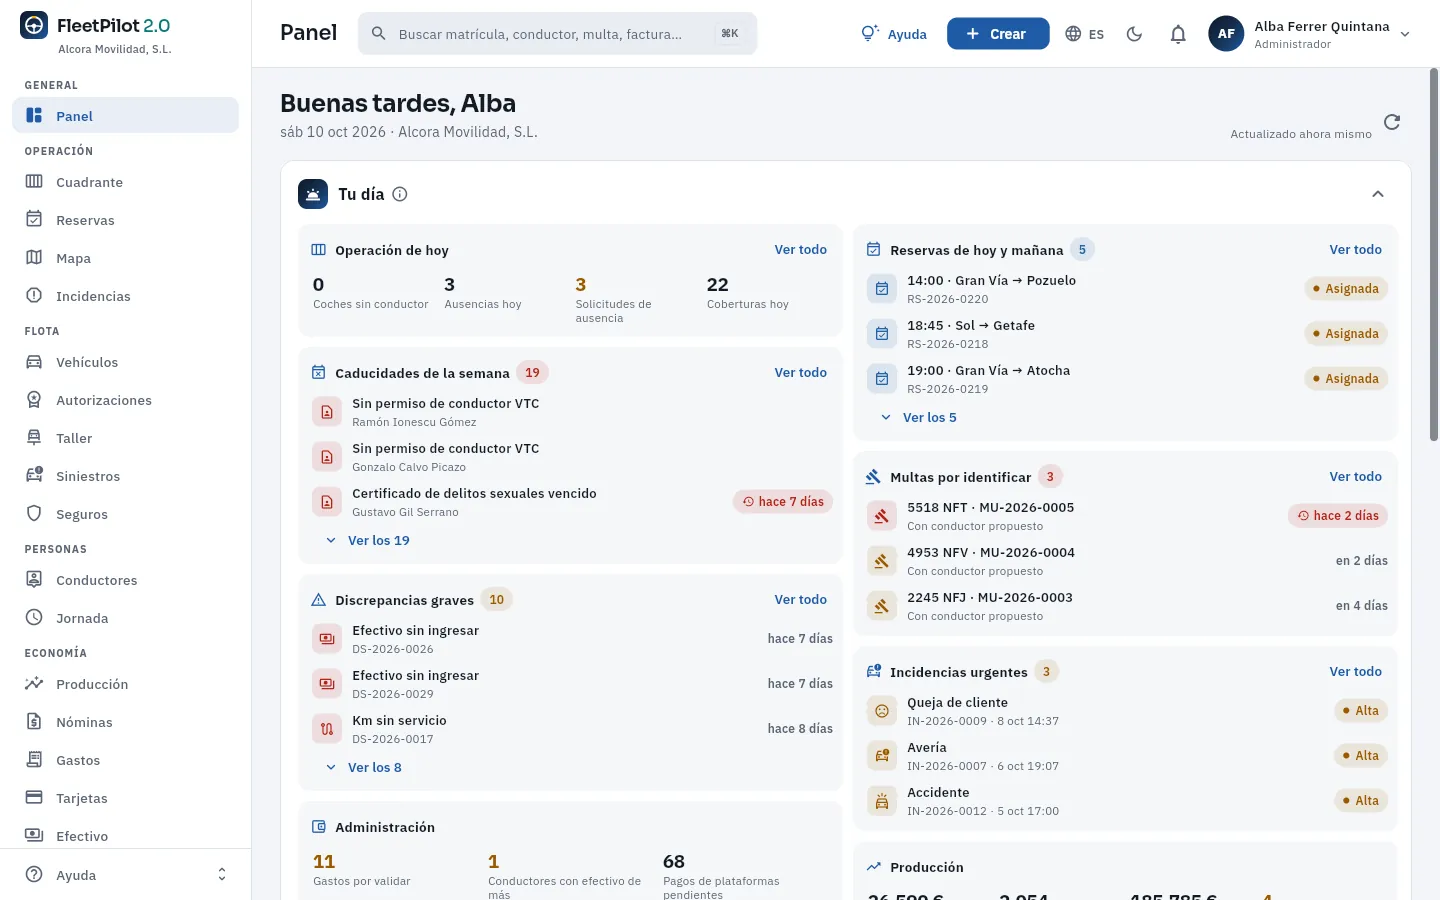Click calendar icon for RS-2026-0220

click(882, 289)
